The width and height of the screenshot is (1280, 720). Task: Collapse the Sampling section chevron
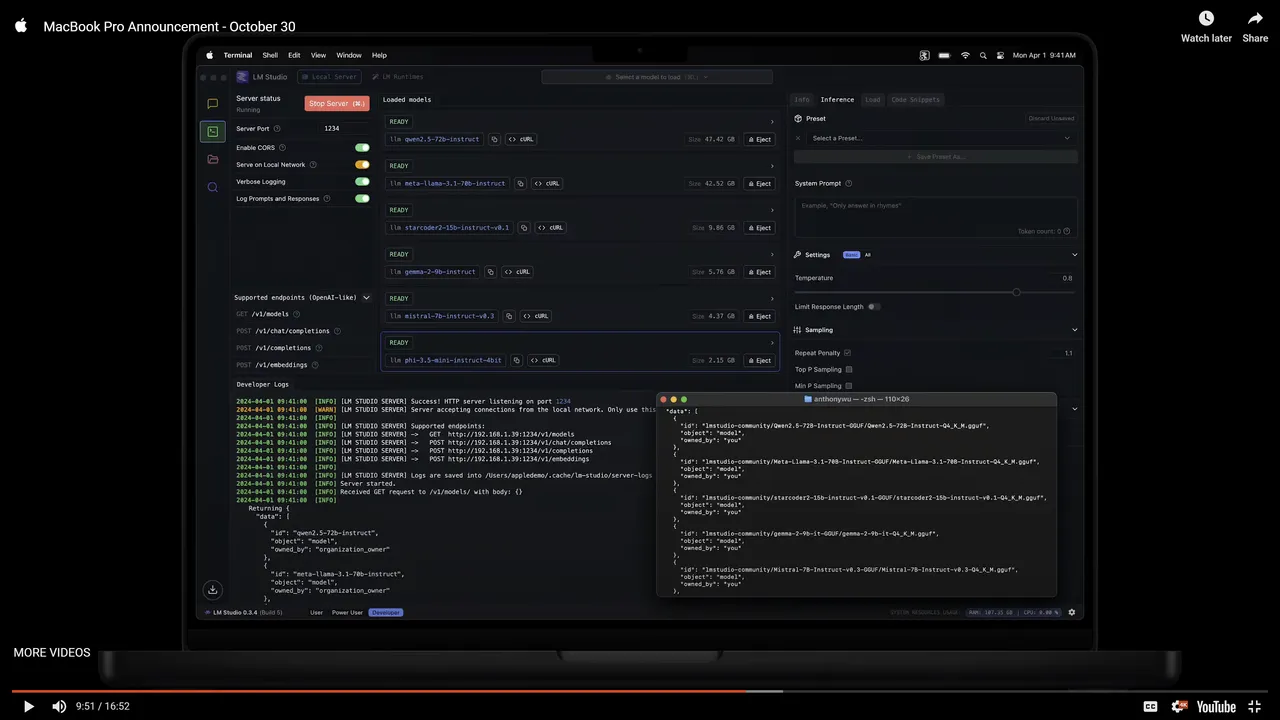point(1075,330)
